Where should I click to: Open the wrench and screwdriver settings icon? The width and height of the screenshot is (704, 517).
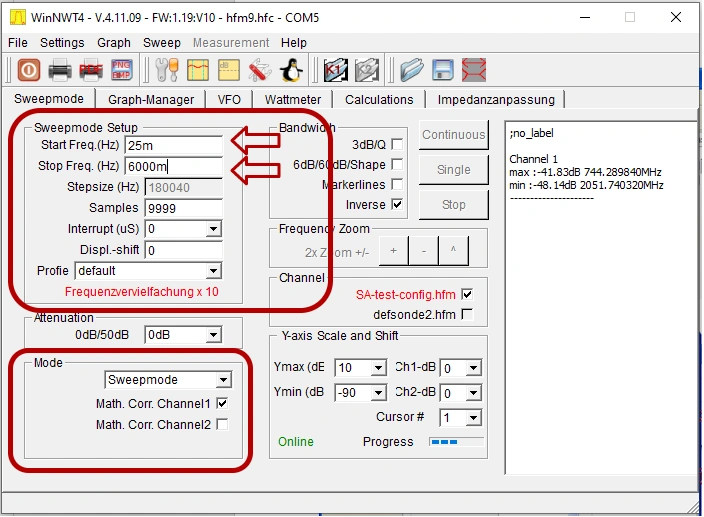(167, 70)
